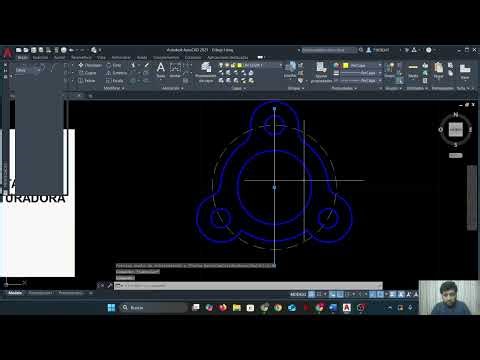Click ViewCube top face
480x360 pixels.
[x=456, y=129]
